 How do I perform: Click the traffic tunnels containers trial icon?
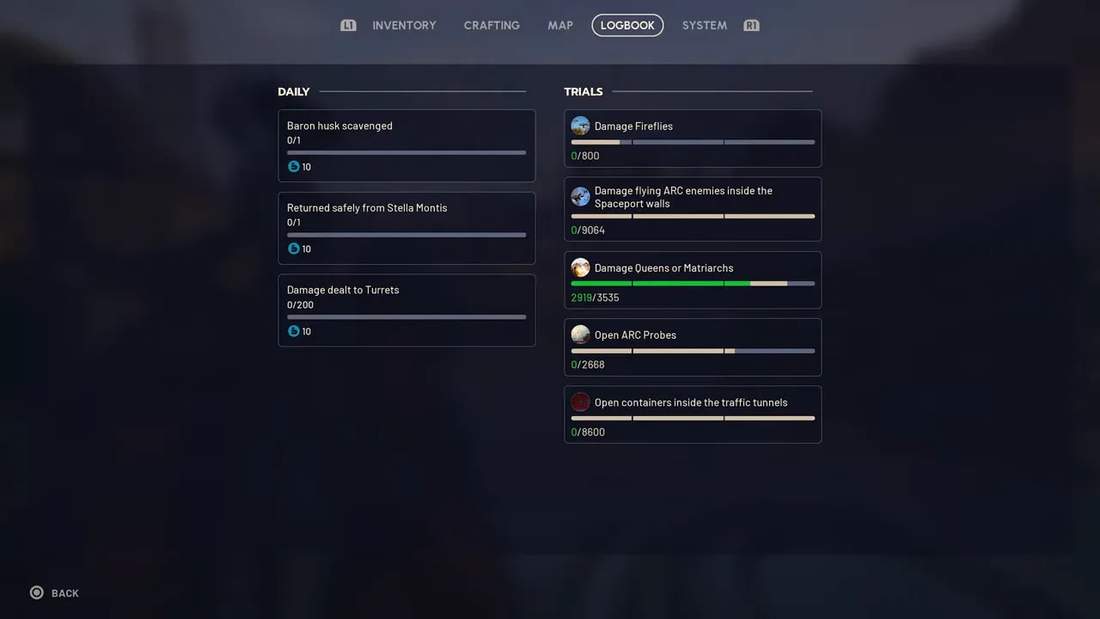(580, 402)
